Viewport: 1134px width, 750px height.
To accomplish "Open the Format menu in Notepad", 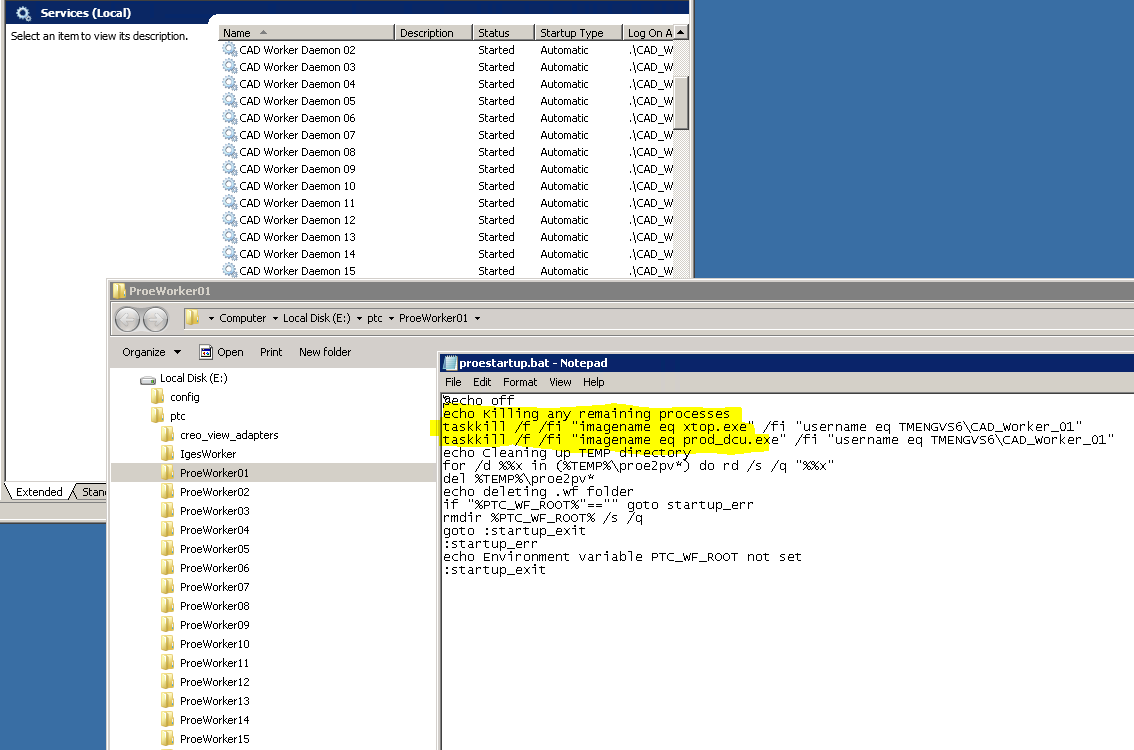I will click(520, 382).
